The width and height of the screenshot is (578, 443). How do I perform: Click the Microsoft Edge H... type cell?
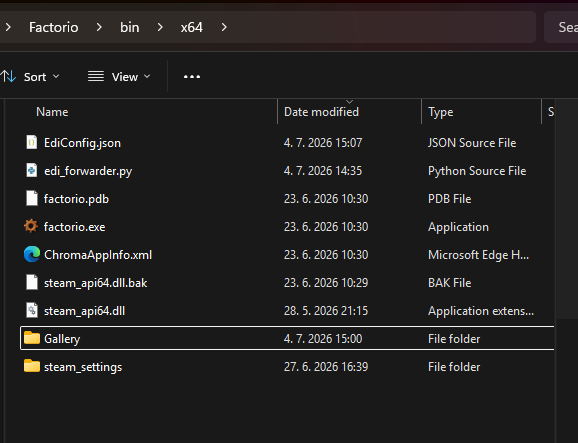(478, 255)
